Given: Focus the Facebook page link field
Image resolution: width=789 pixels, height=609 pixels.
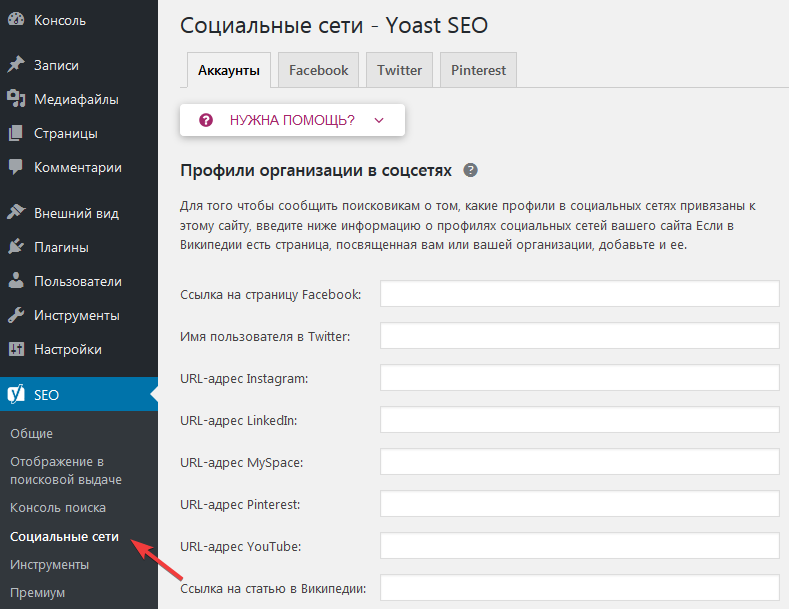Looking at the screenshot, I should click(x=580, y=293).
